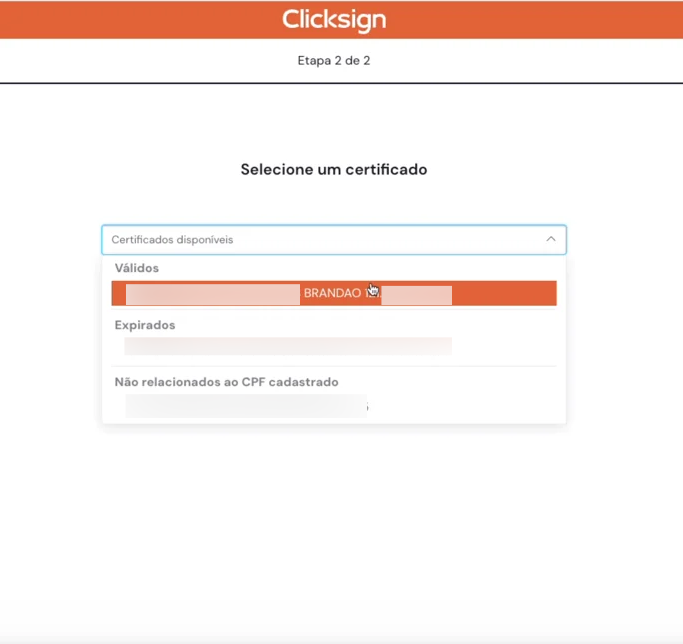Select the valid certificate containing BRANDAO
This screenshot has height=644, width=683.
pyautogui.click(x=333, y=294)
